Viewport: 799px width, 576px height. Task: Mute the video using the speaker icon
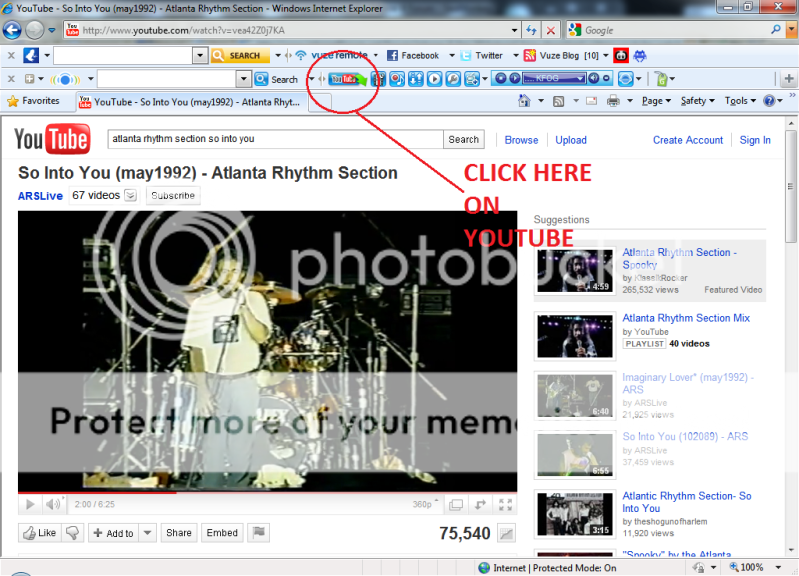(53, 505)
